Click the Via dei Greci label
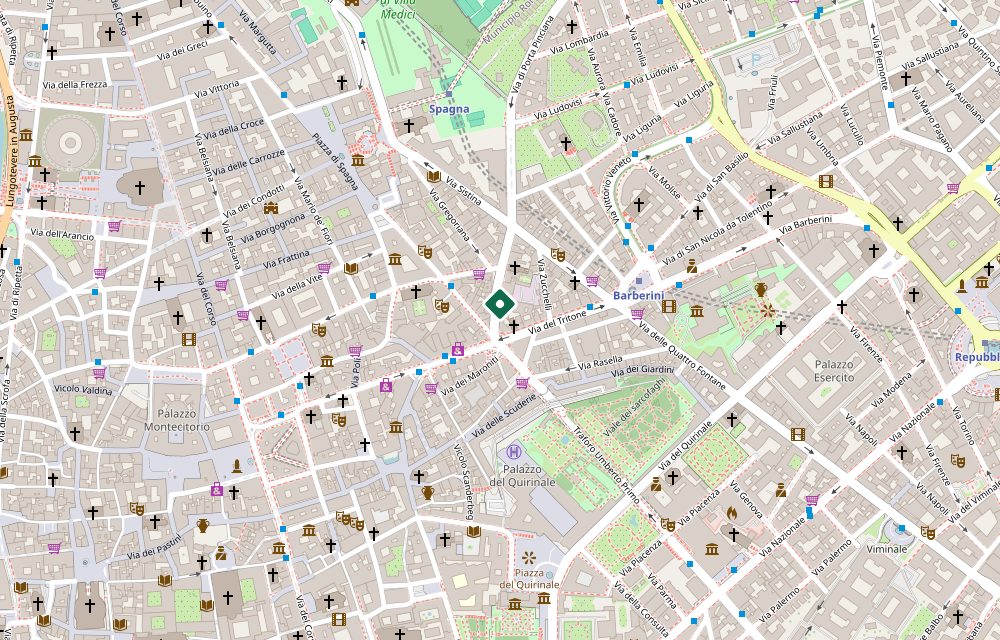 pyautogui.click(x=182, y=50)
